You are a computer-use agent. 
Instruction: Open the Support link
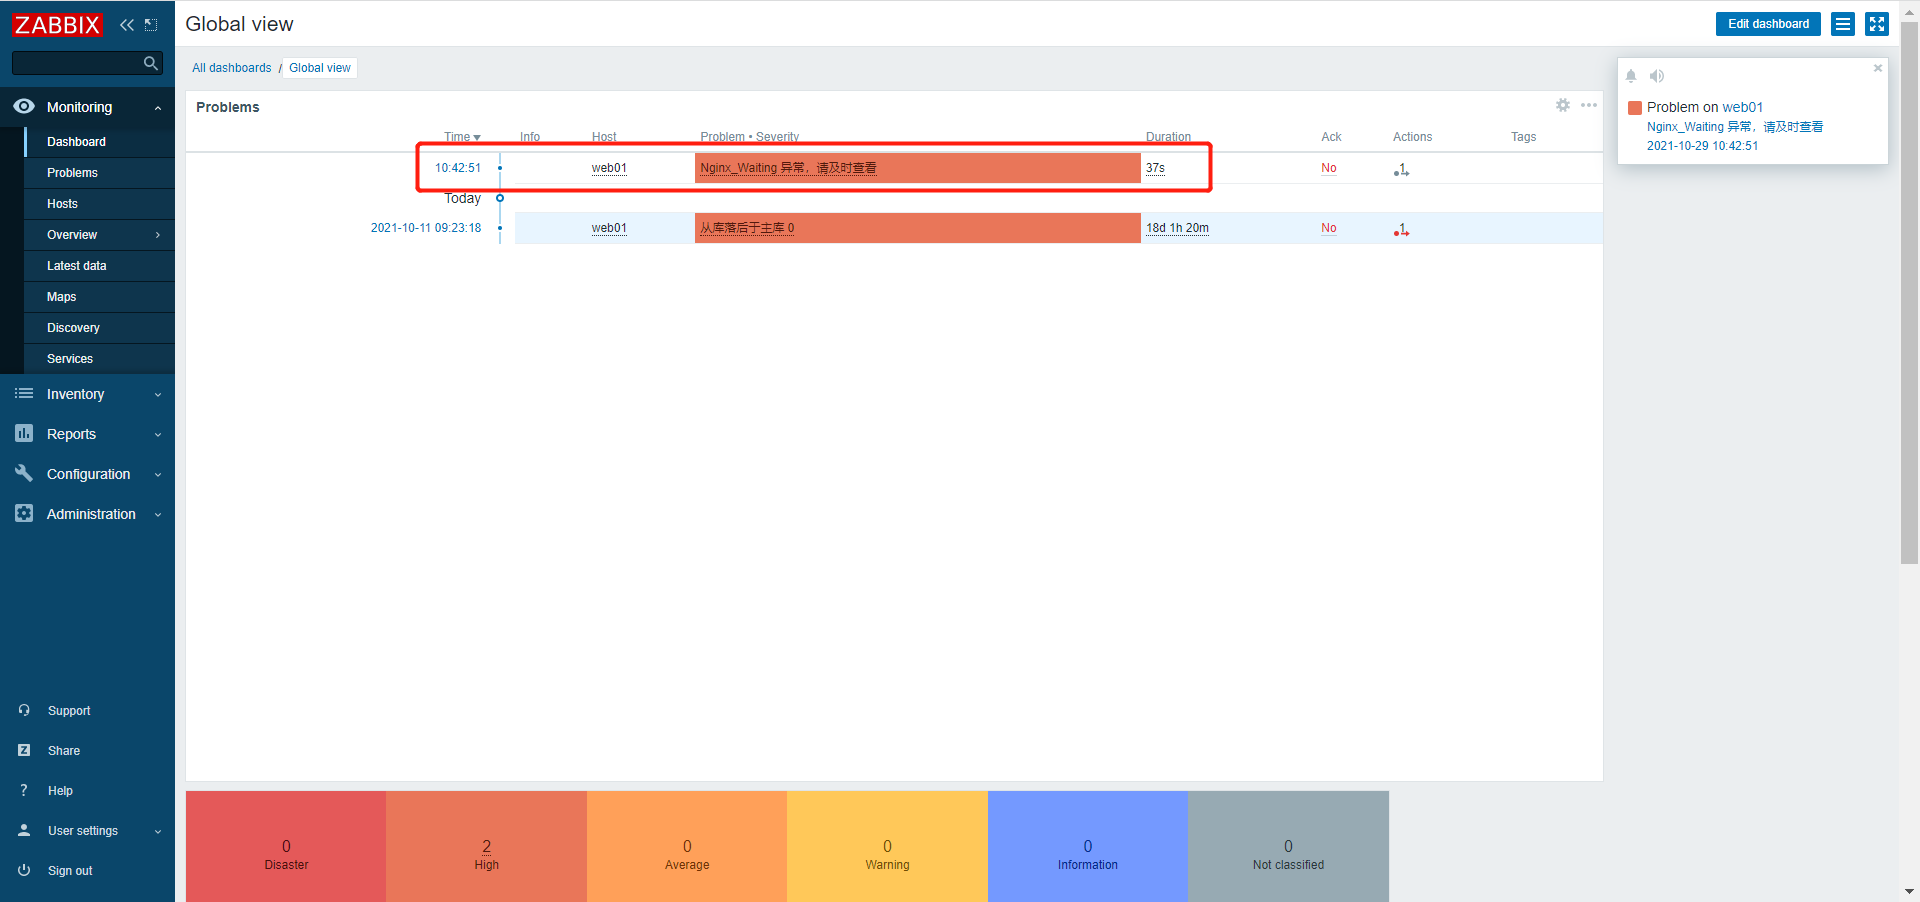click(69, 711)
